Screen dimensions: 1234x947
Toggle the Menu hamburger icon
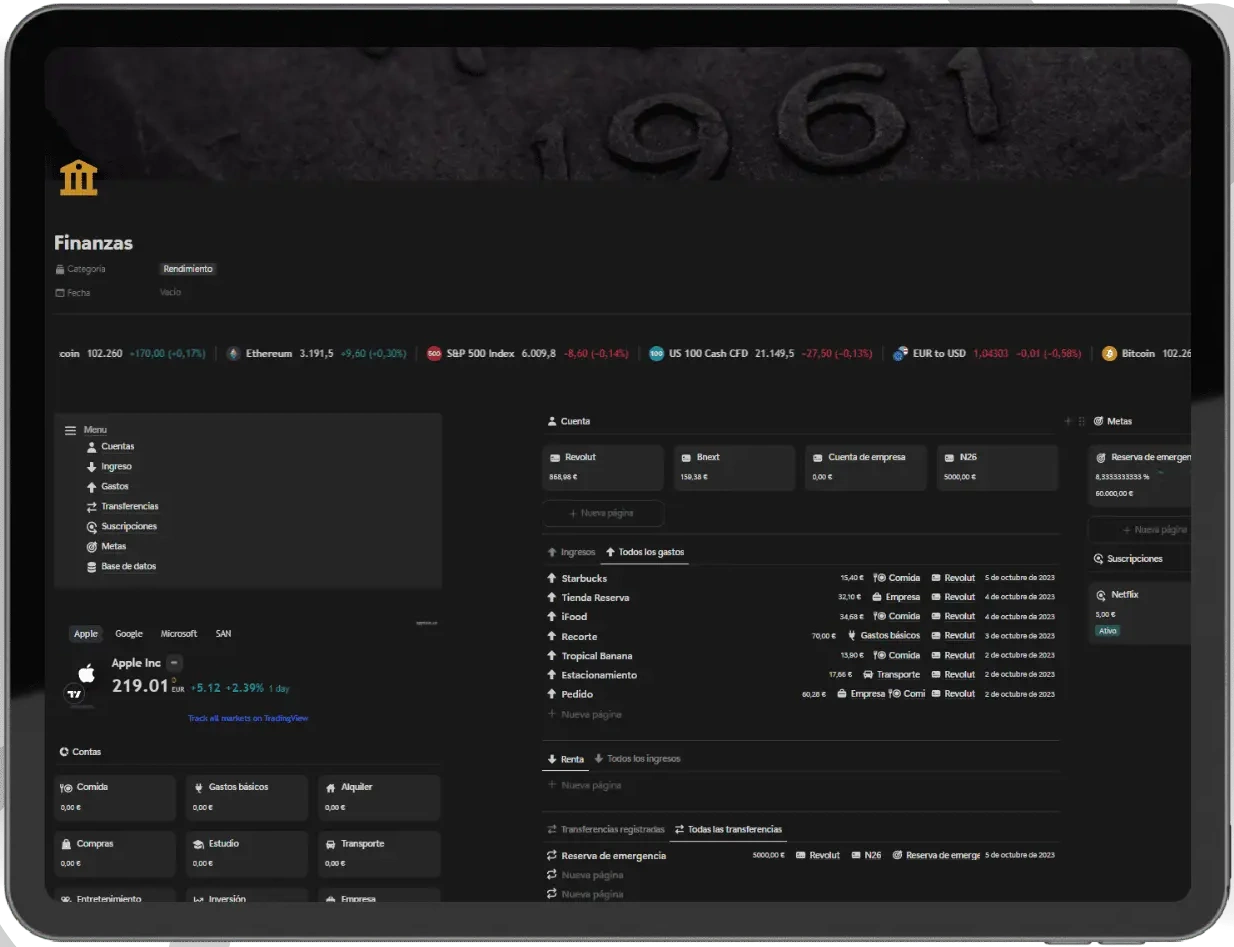pyautogui.click(x=71, y=430)
